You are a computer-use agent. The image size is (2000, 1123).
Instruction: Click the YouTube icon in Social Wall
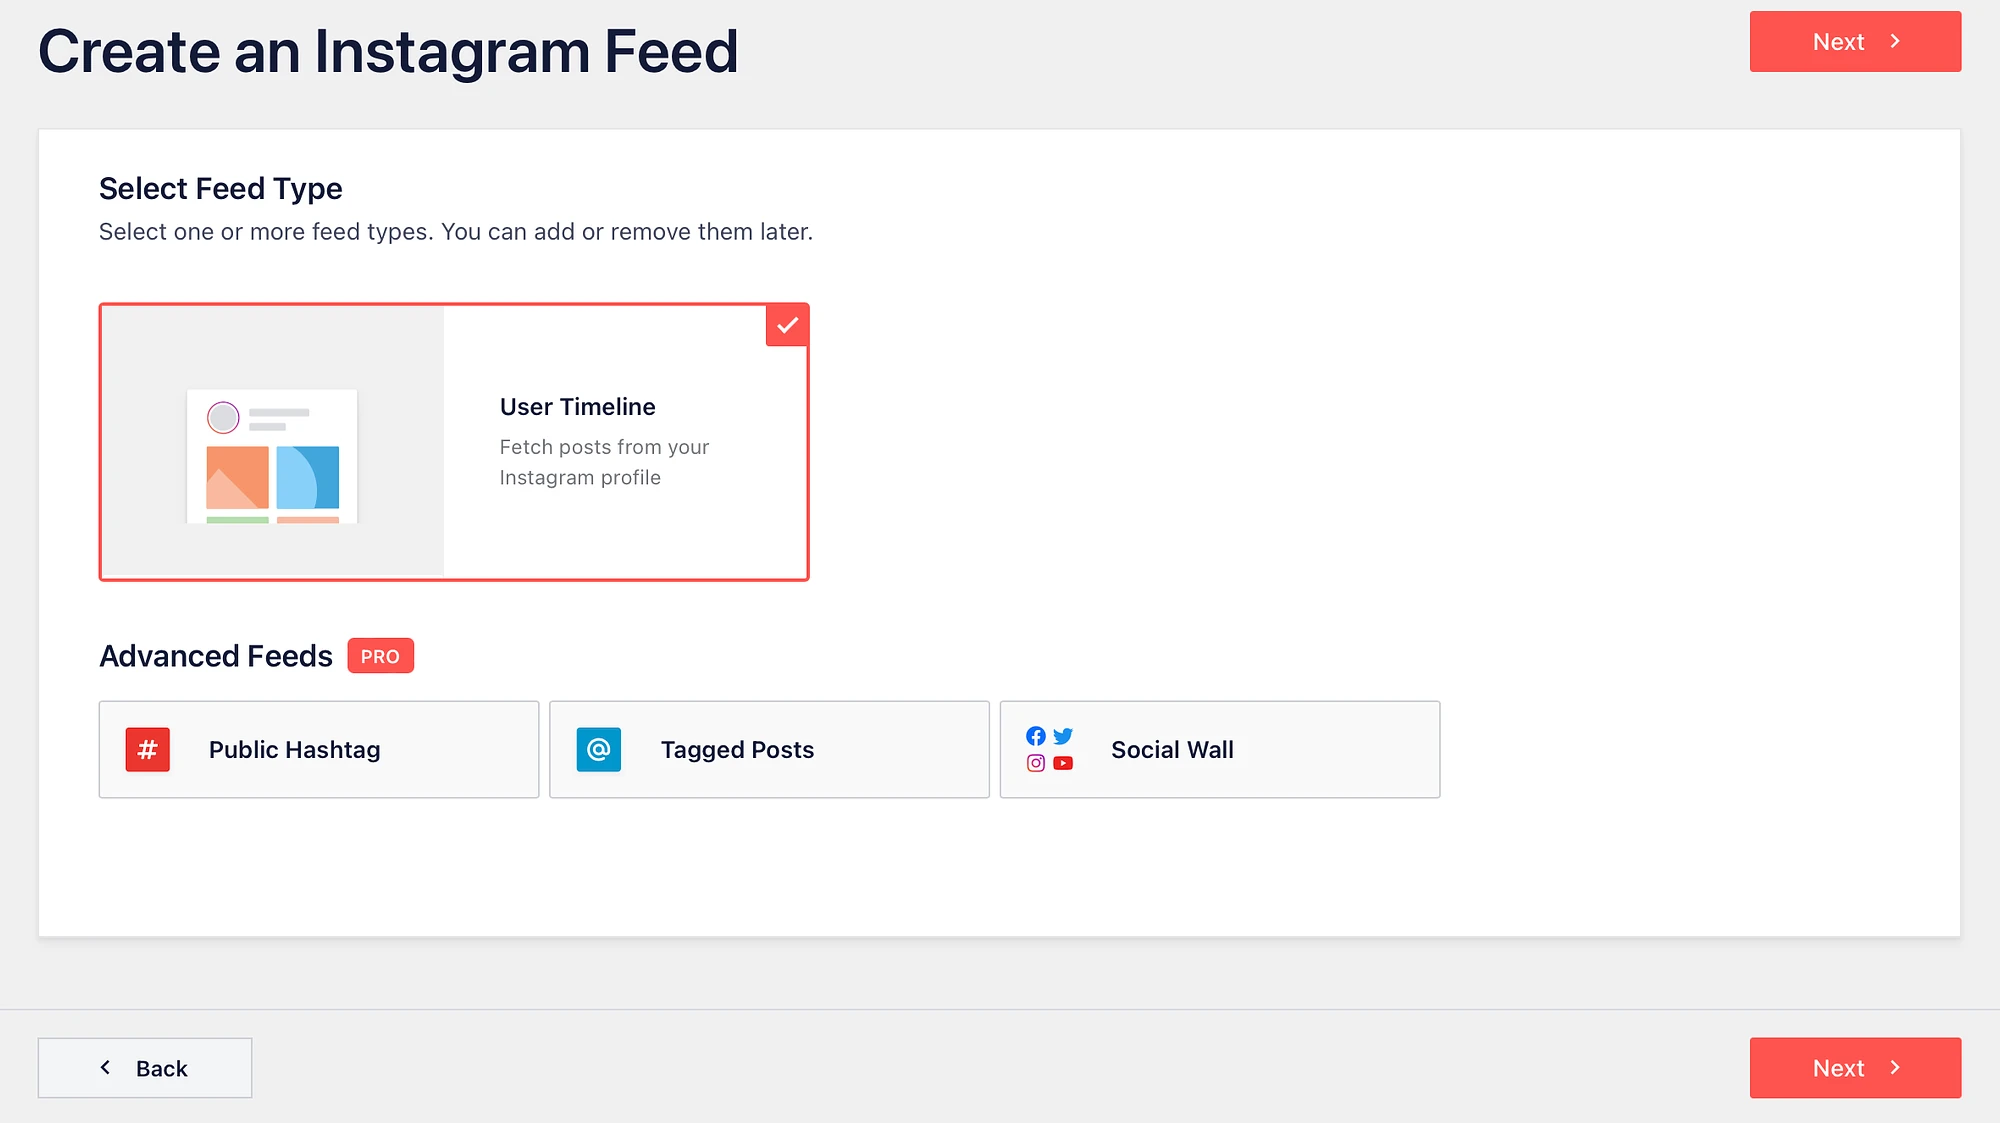click(x=1063, y=763)
